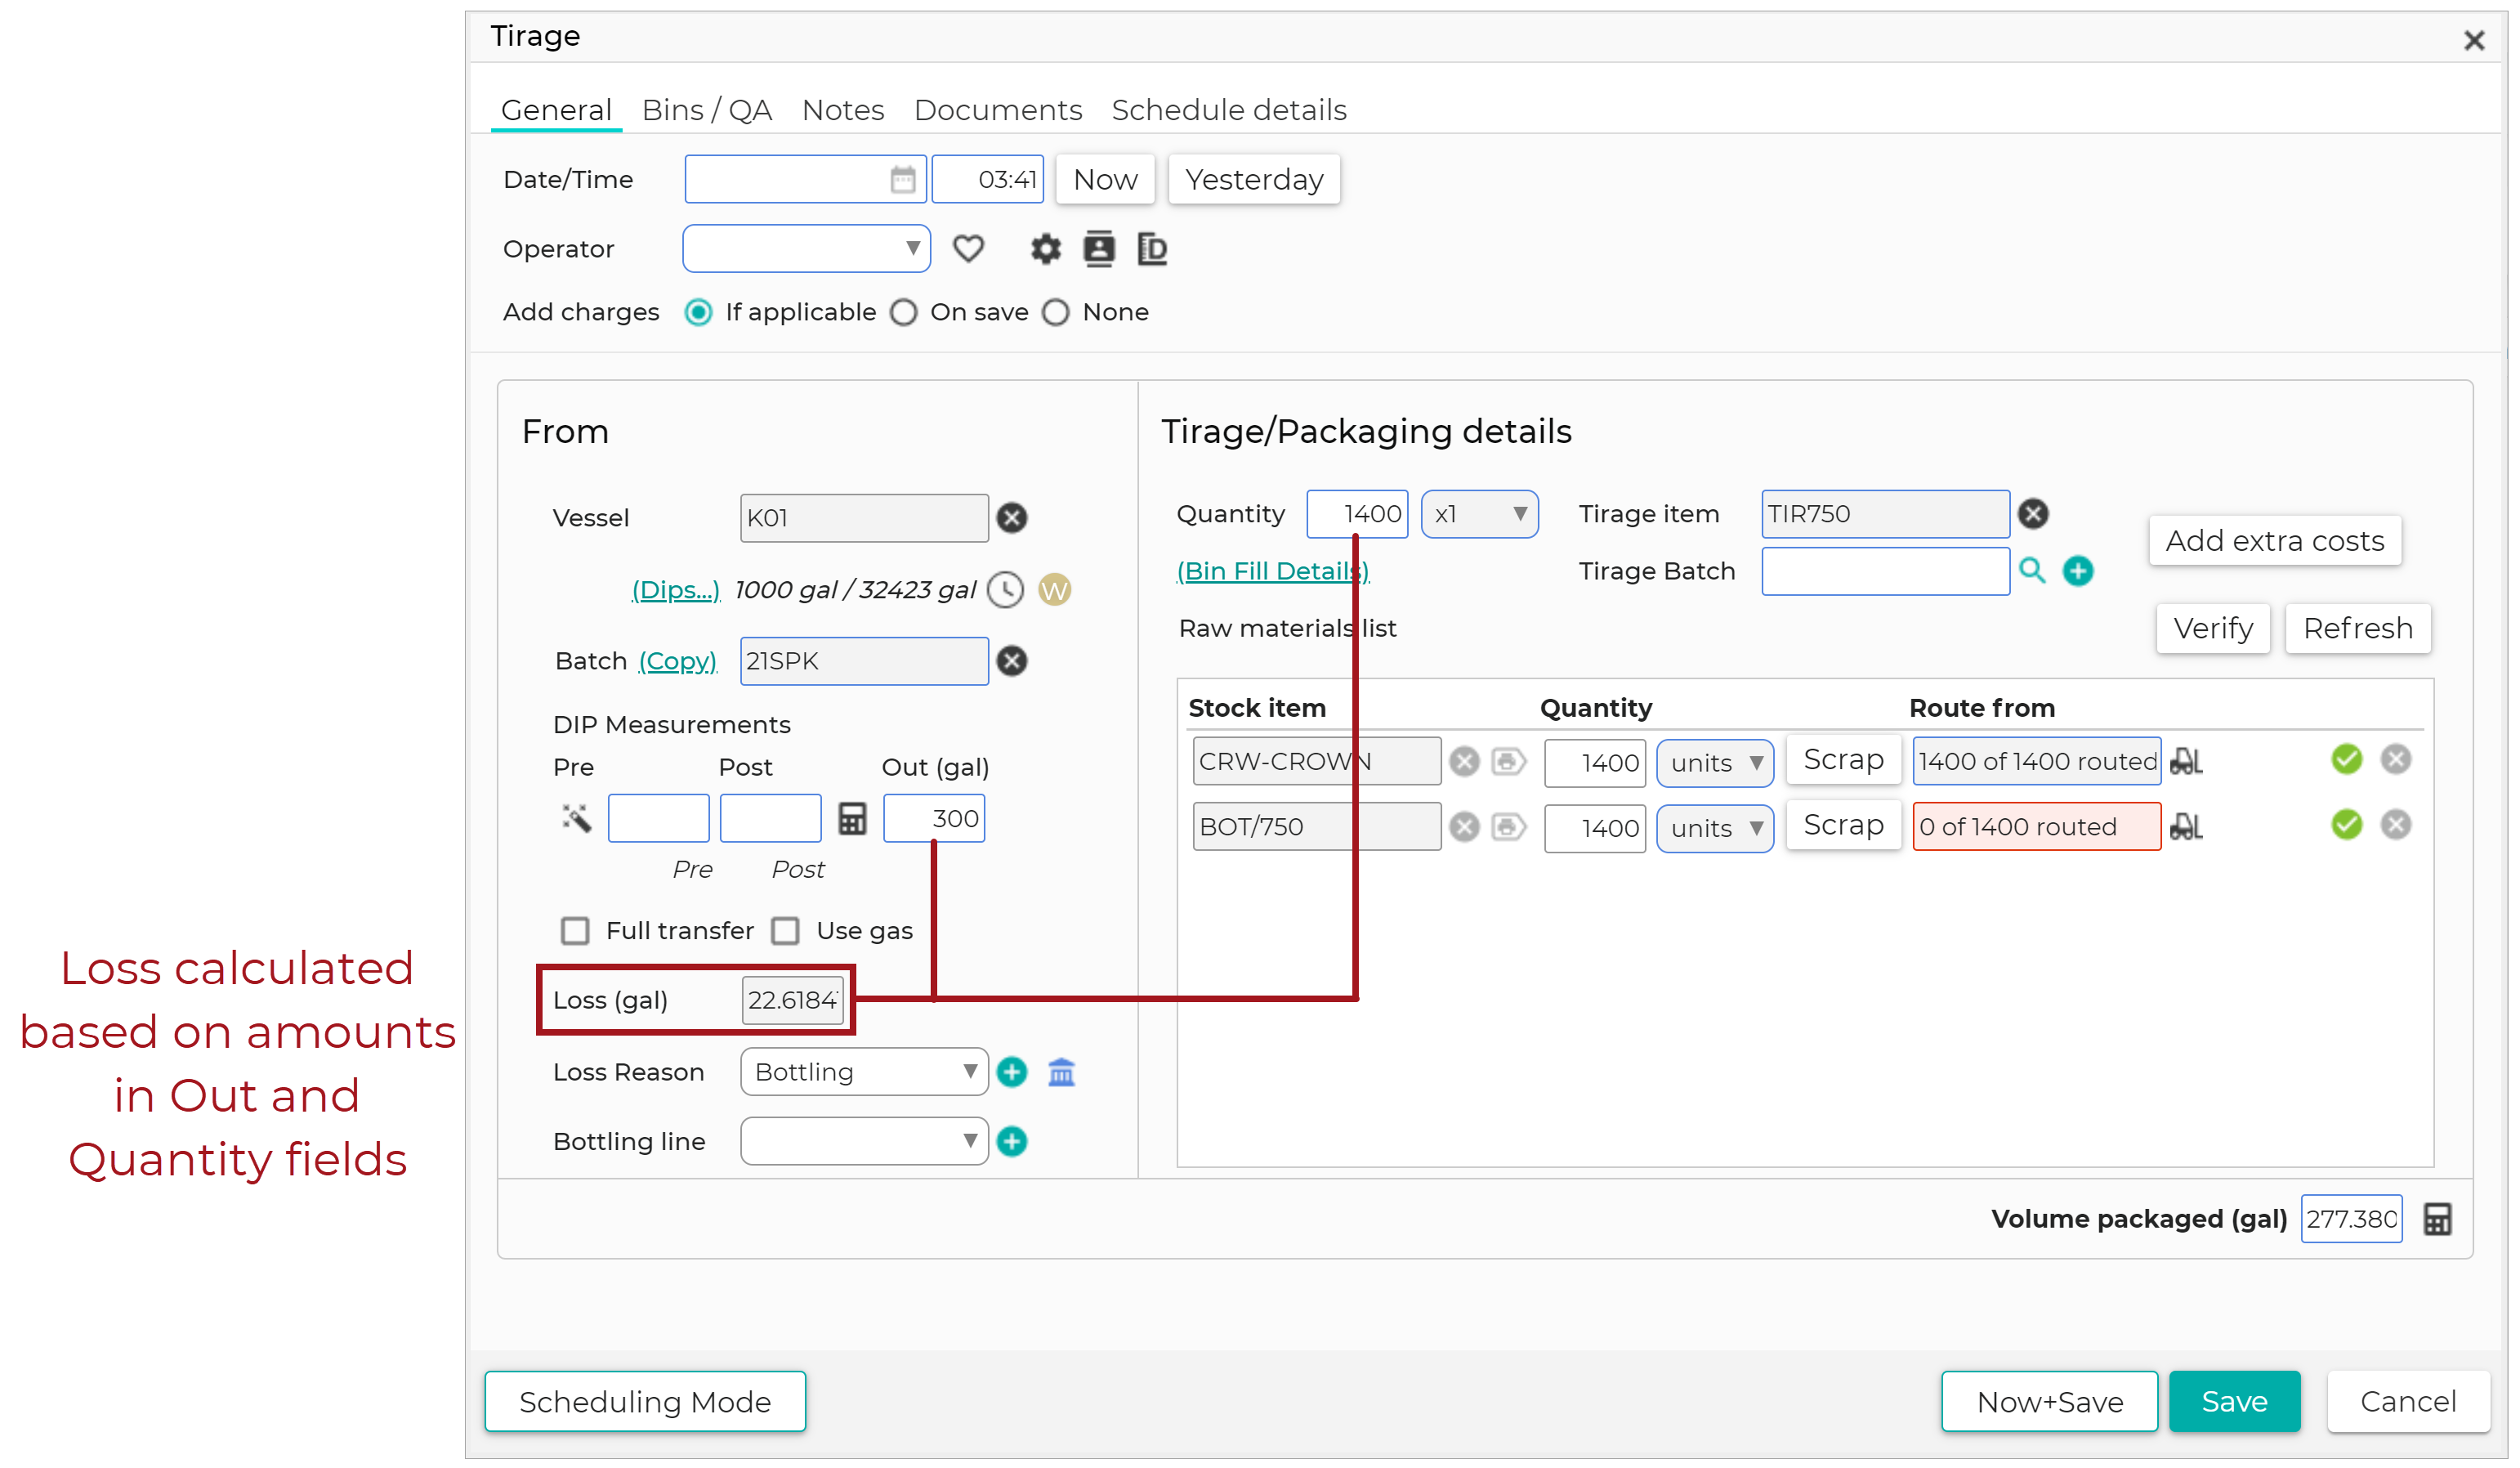The image size is (2520, 1468).
Task: Click the Volume packaged field
Action: coord(2351,1220)
